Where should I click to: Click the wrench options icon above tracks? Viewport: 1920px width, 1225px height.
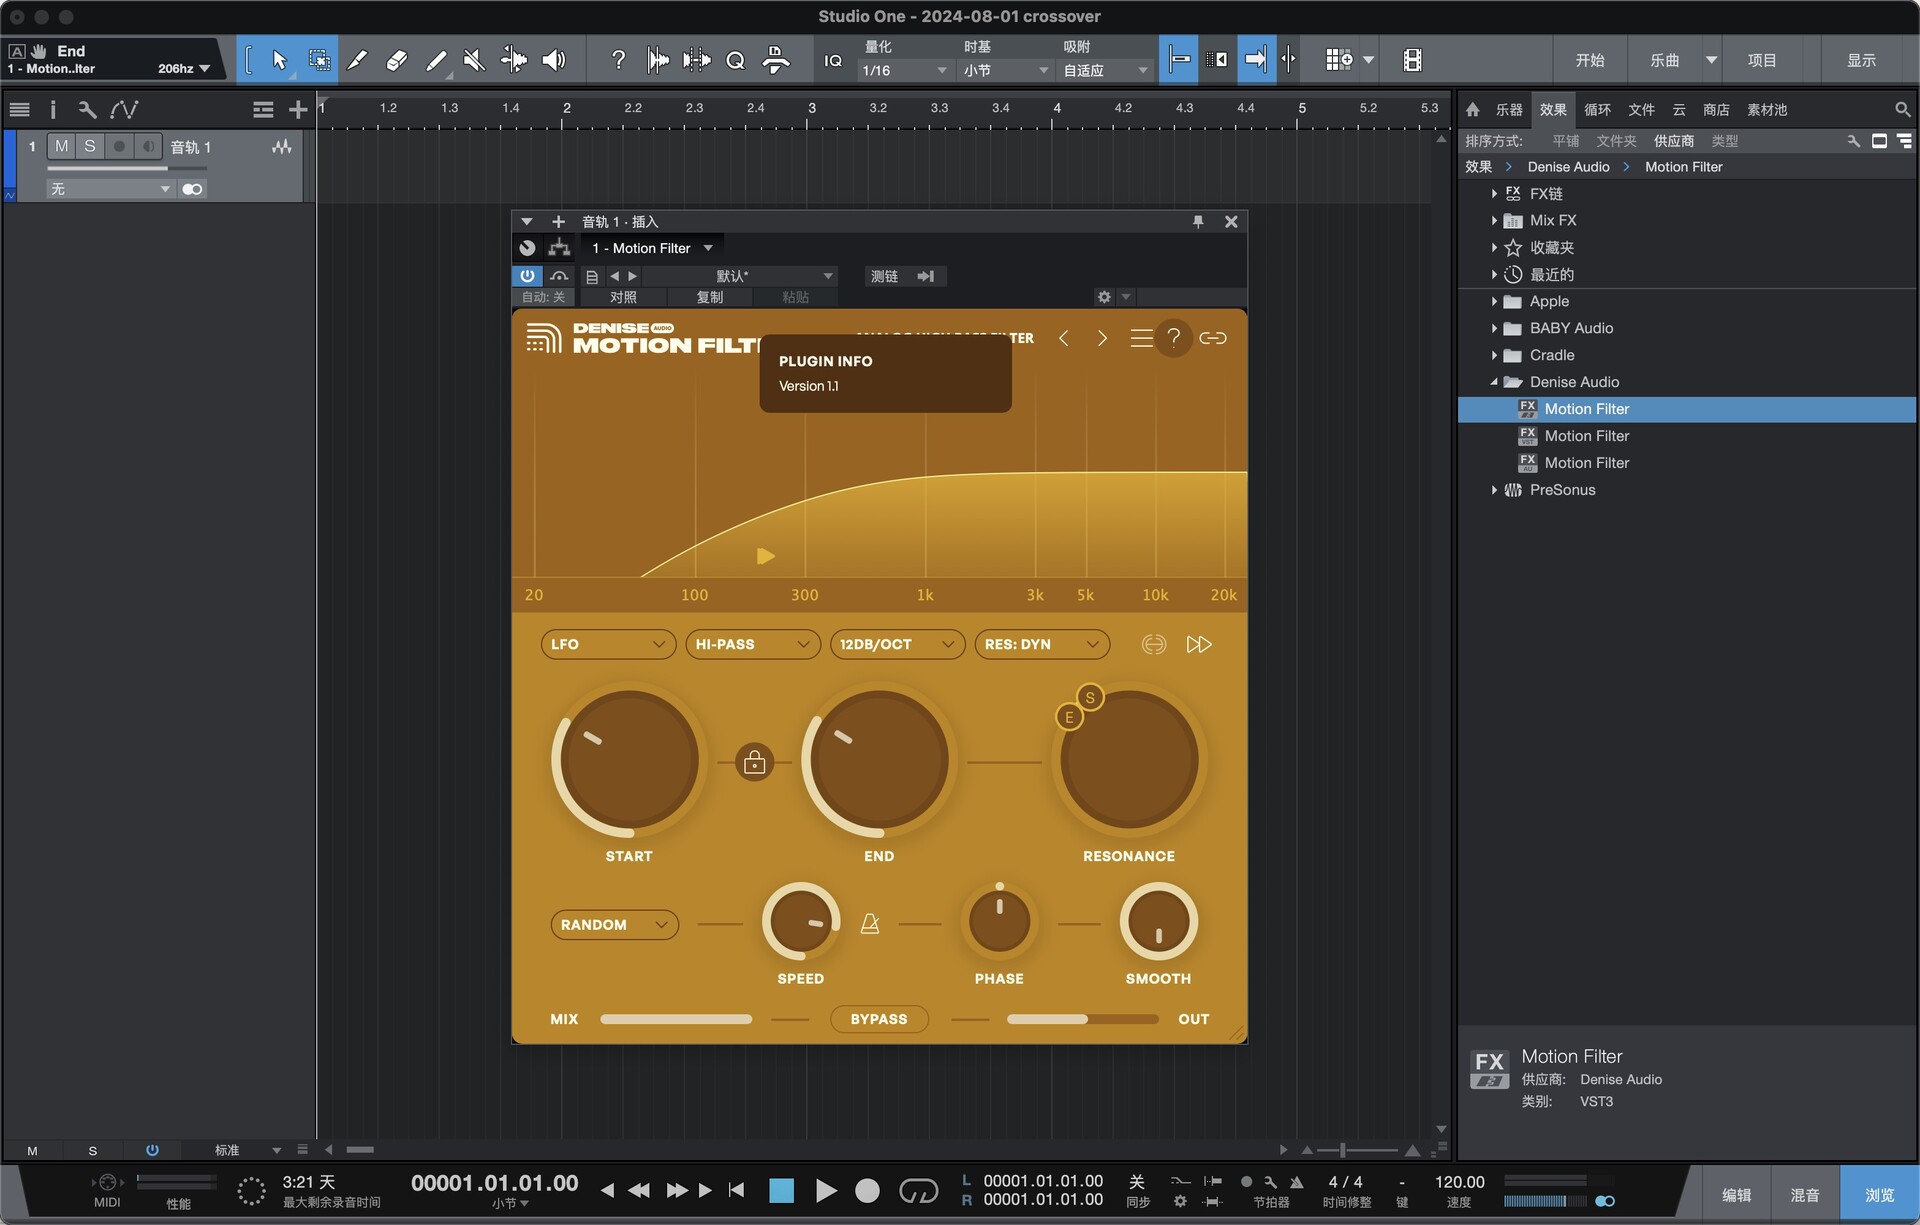click(87, 110)
